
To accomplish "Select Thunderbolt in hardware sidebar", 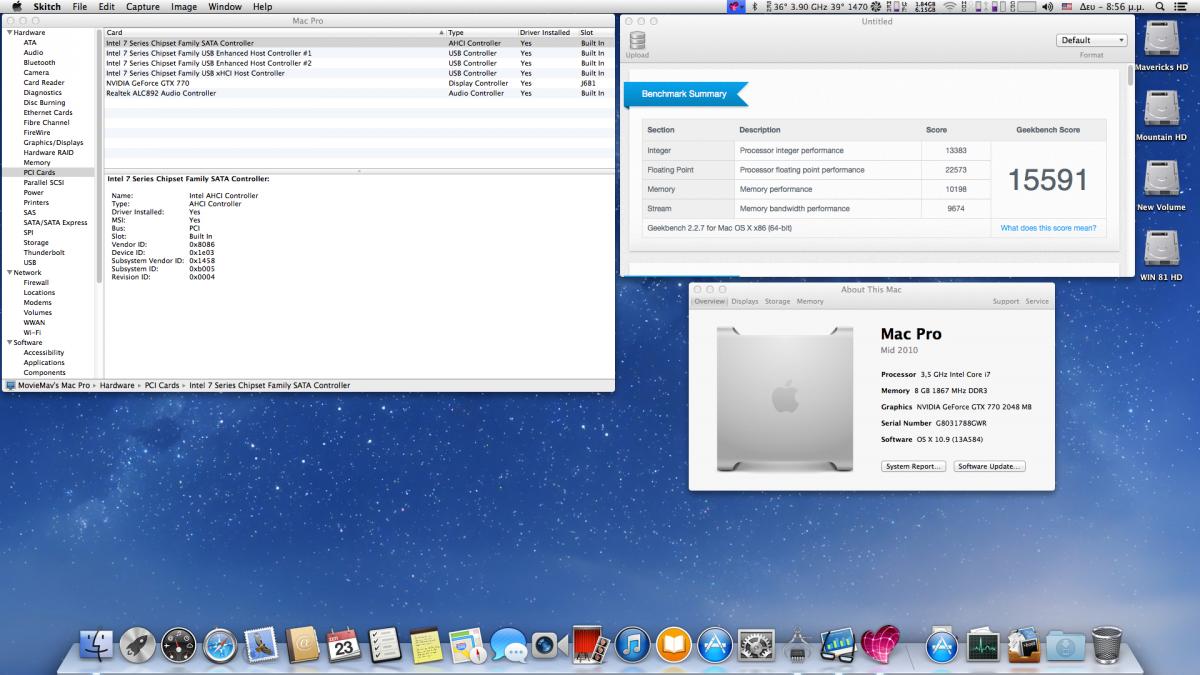I will coord(43,252).
